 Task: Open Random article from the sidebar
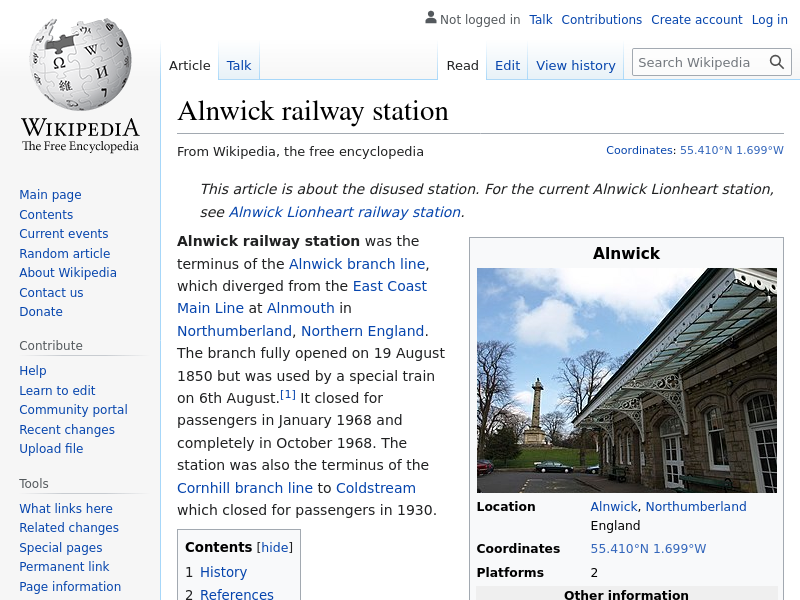tap(64, 253)
